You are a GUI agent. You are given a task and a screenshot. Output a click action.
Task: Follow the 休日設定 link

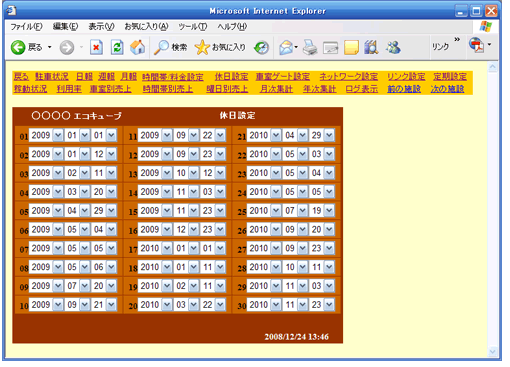(x=231, y=77)
